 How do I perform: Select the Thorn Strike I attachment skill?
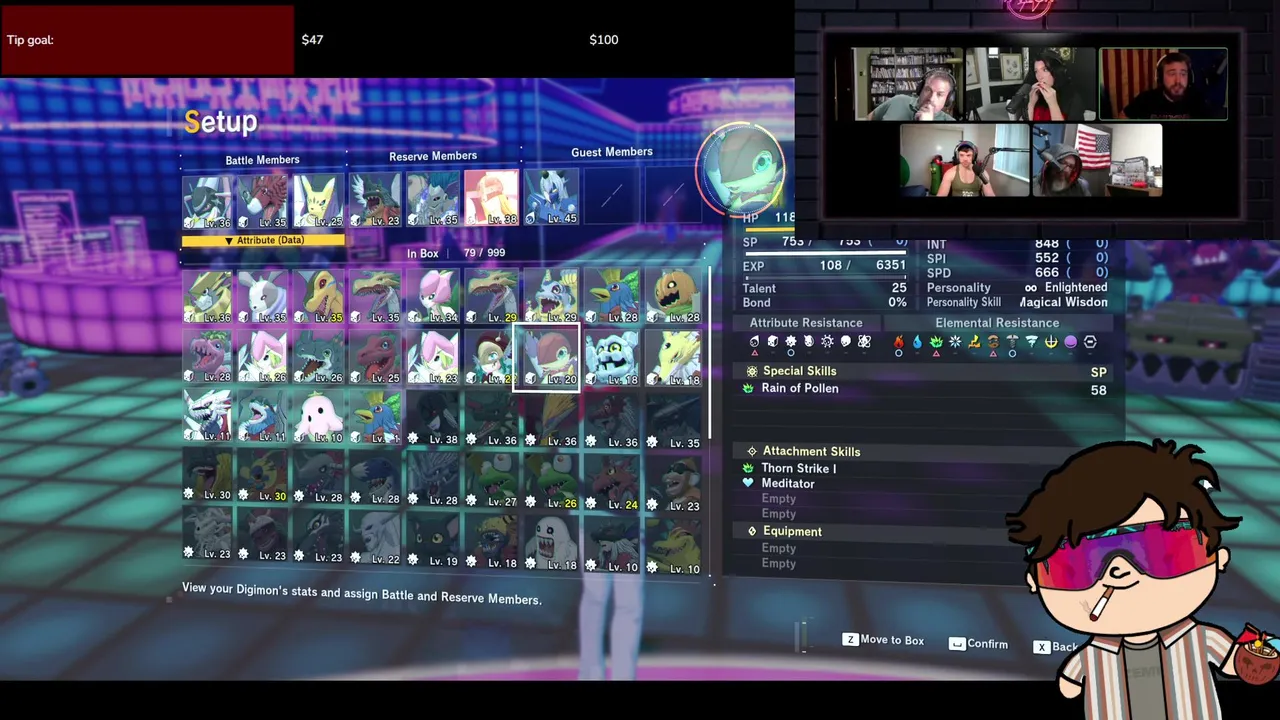pyautogui.click(x=798, y=468)
